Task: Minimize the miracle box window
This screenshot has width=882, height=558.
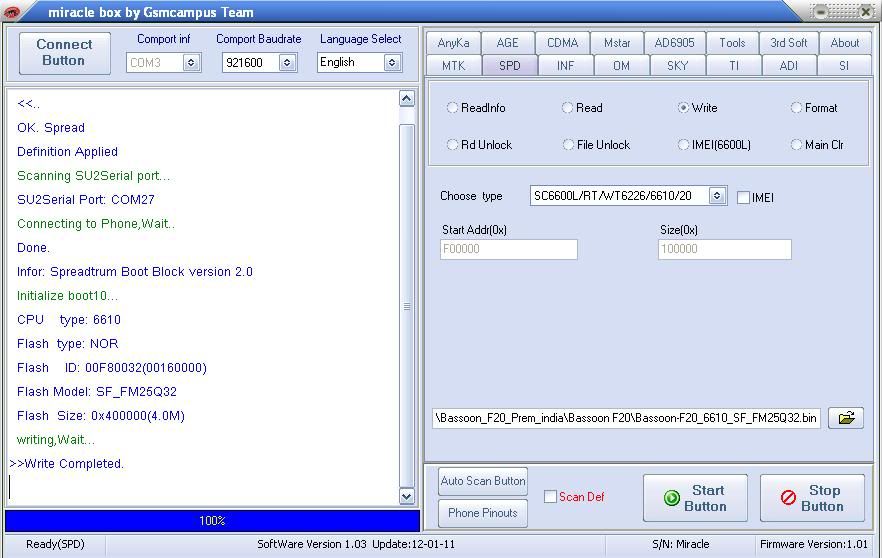Action: 821,12
